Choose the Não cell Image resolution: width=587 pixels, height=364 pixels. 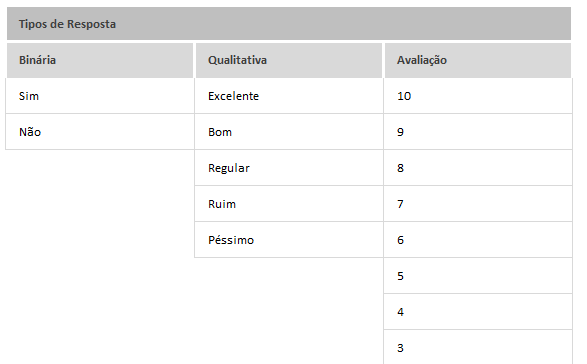[100, 132]
